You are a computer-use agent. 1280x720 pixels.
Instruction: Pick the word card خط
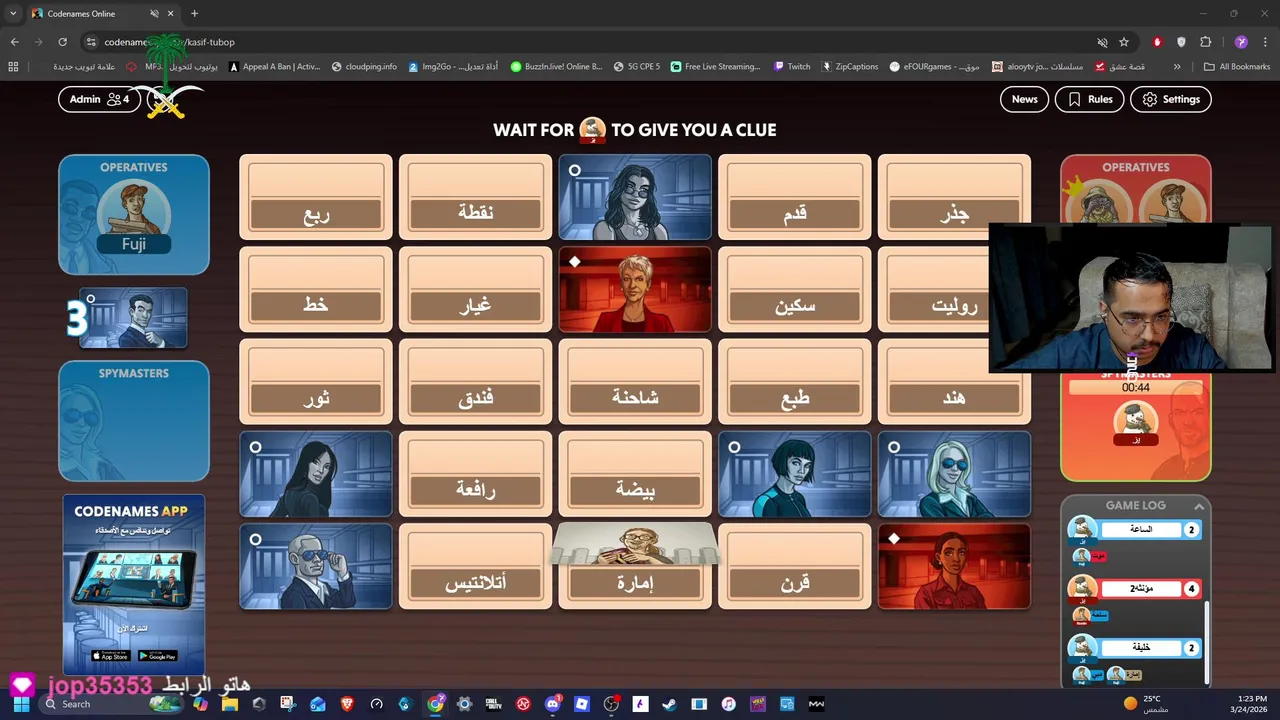(316, 289)
